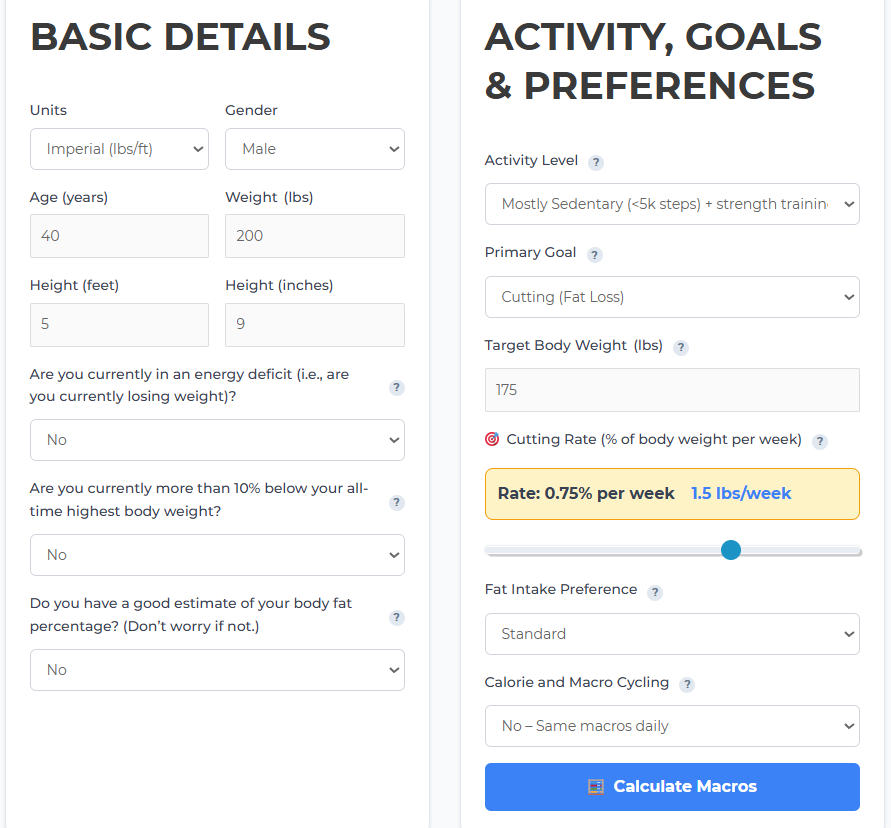Click the Cutting Rate help question mark
891x828 pixels.
coord(819,442)
